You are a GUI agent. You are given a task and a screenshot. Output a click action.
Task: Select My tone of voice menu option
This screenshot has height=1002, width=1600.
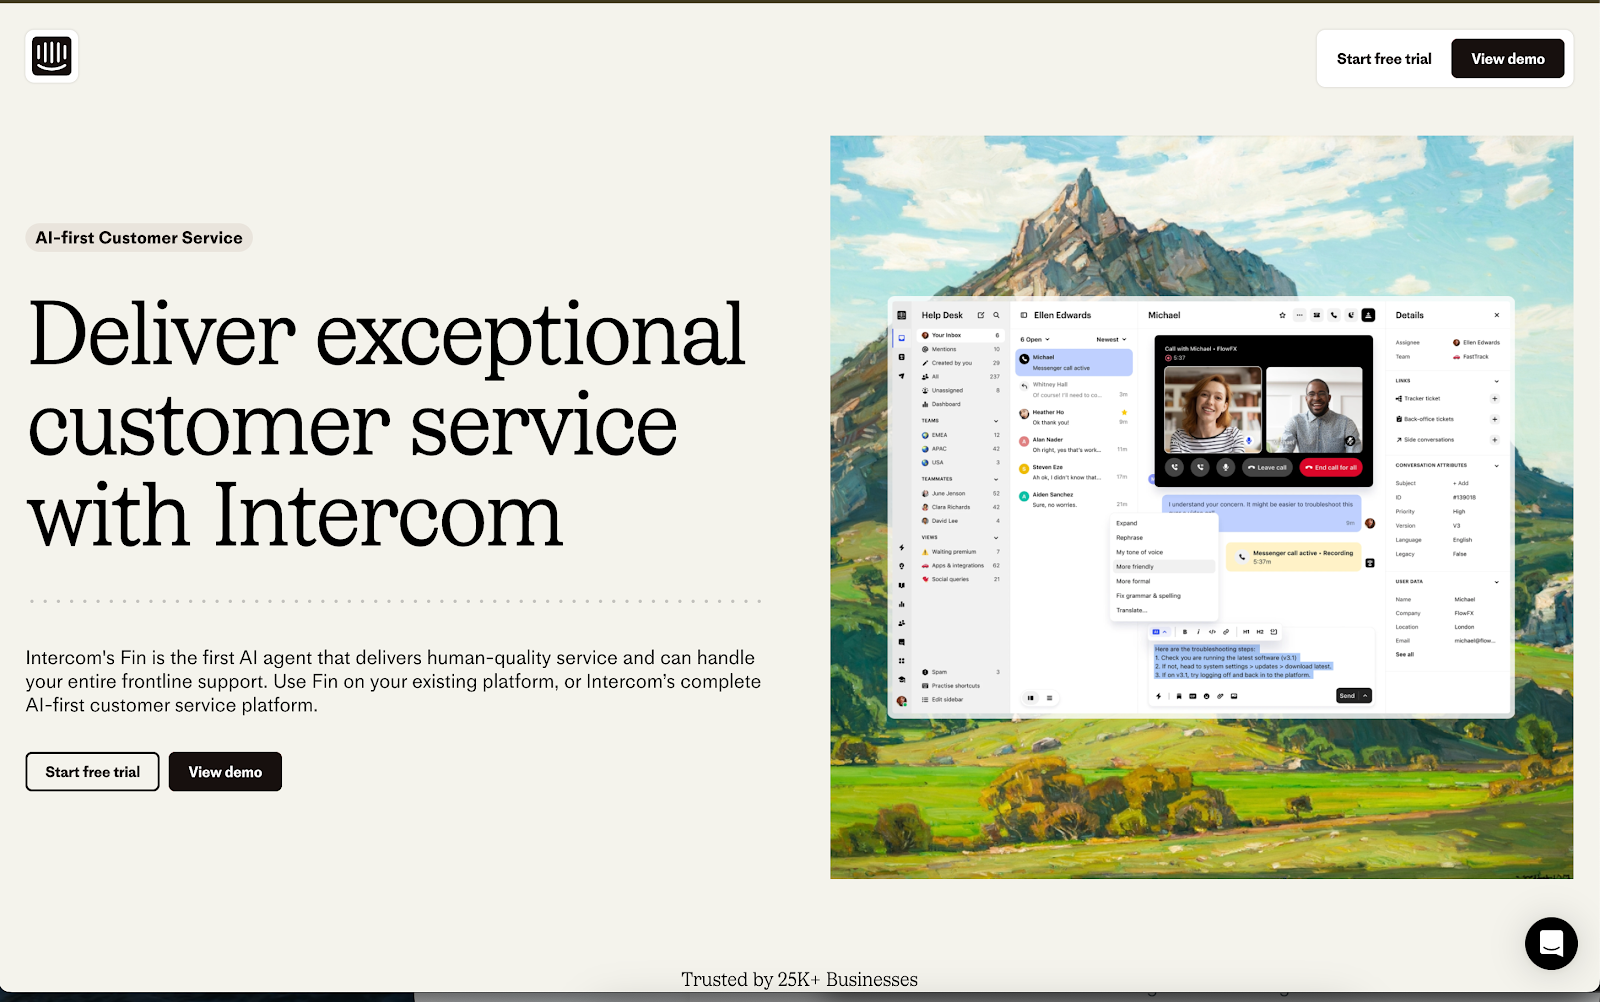1139,552
